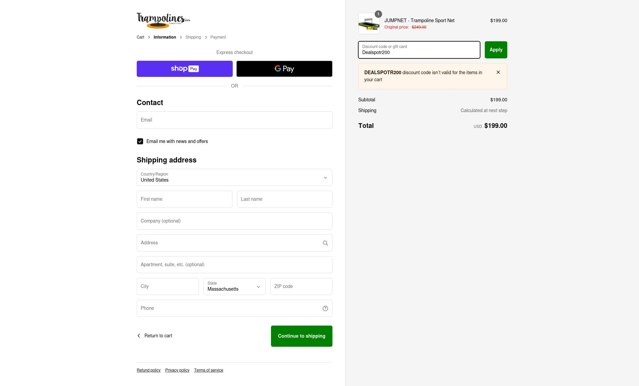Pay with the Google Pay button
The width and height of the screenshot is (639, 386).
284,69
